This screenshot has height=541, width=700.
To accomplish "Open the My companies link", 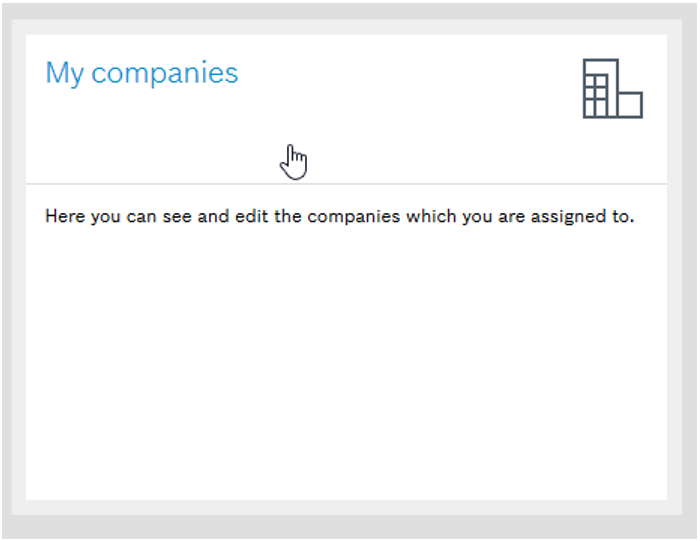I will tap(142, 73).
